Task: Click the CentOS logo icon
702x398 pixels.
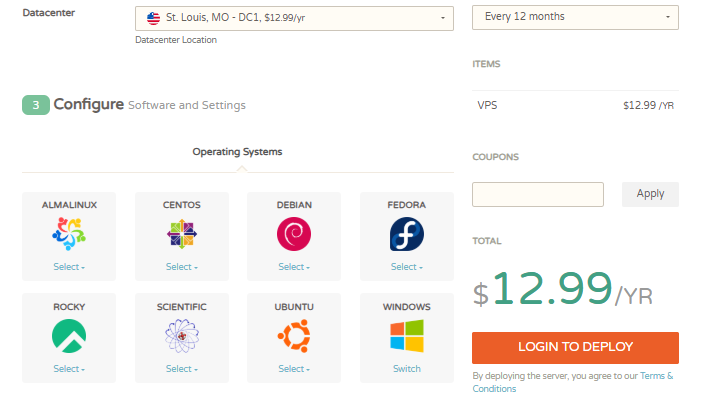Action: [x=182, y=234]
